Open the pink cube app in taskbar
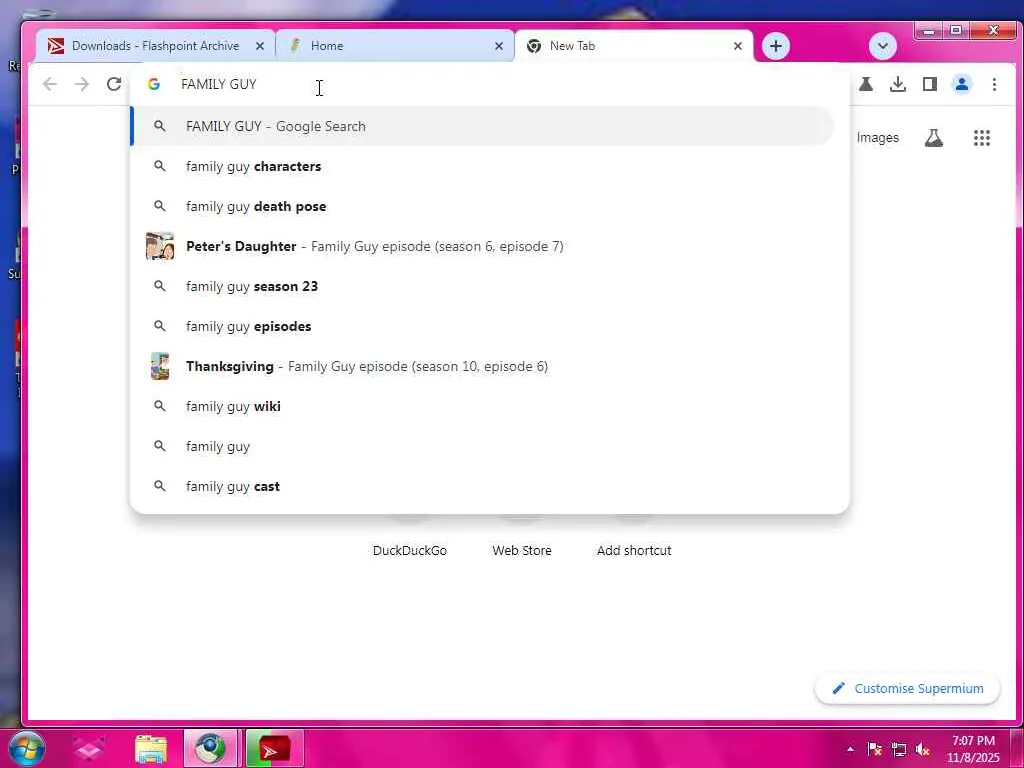The width and height of the screenshot is (1024, 768). click(89, 750)
